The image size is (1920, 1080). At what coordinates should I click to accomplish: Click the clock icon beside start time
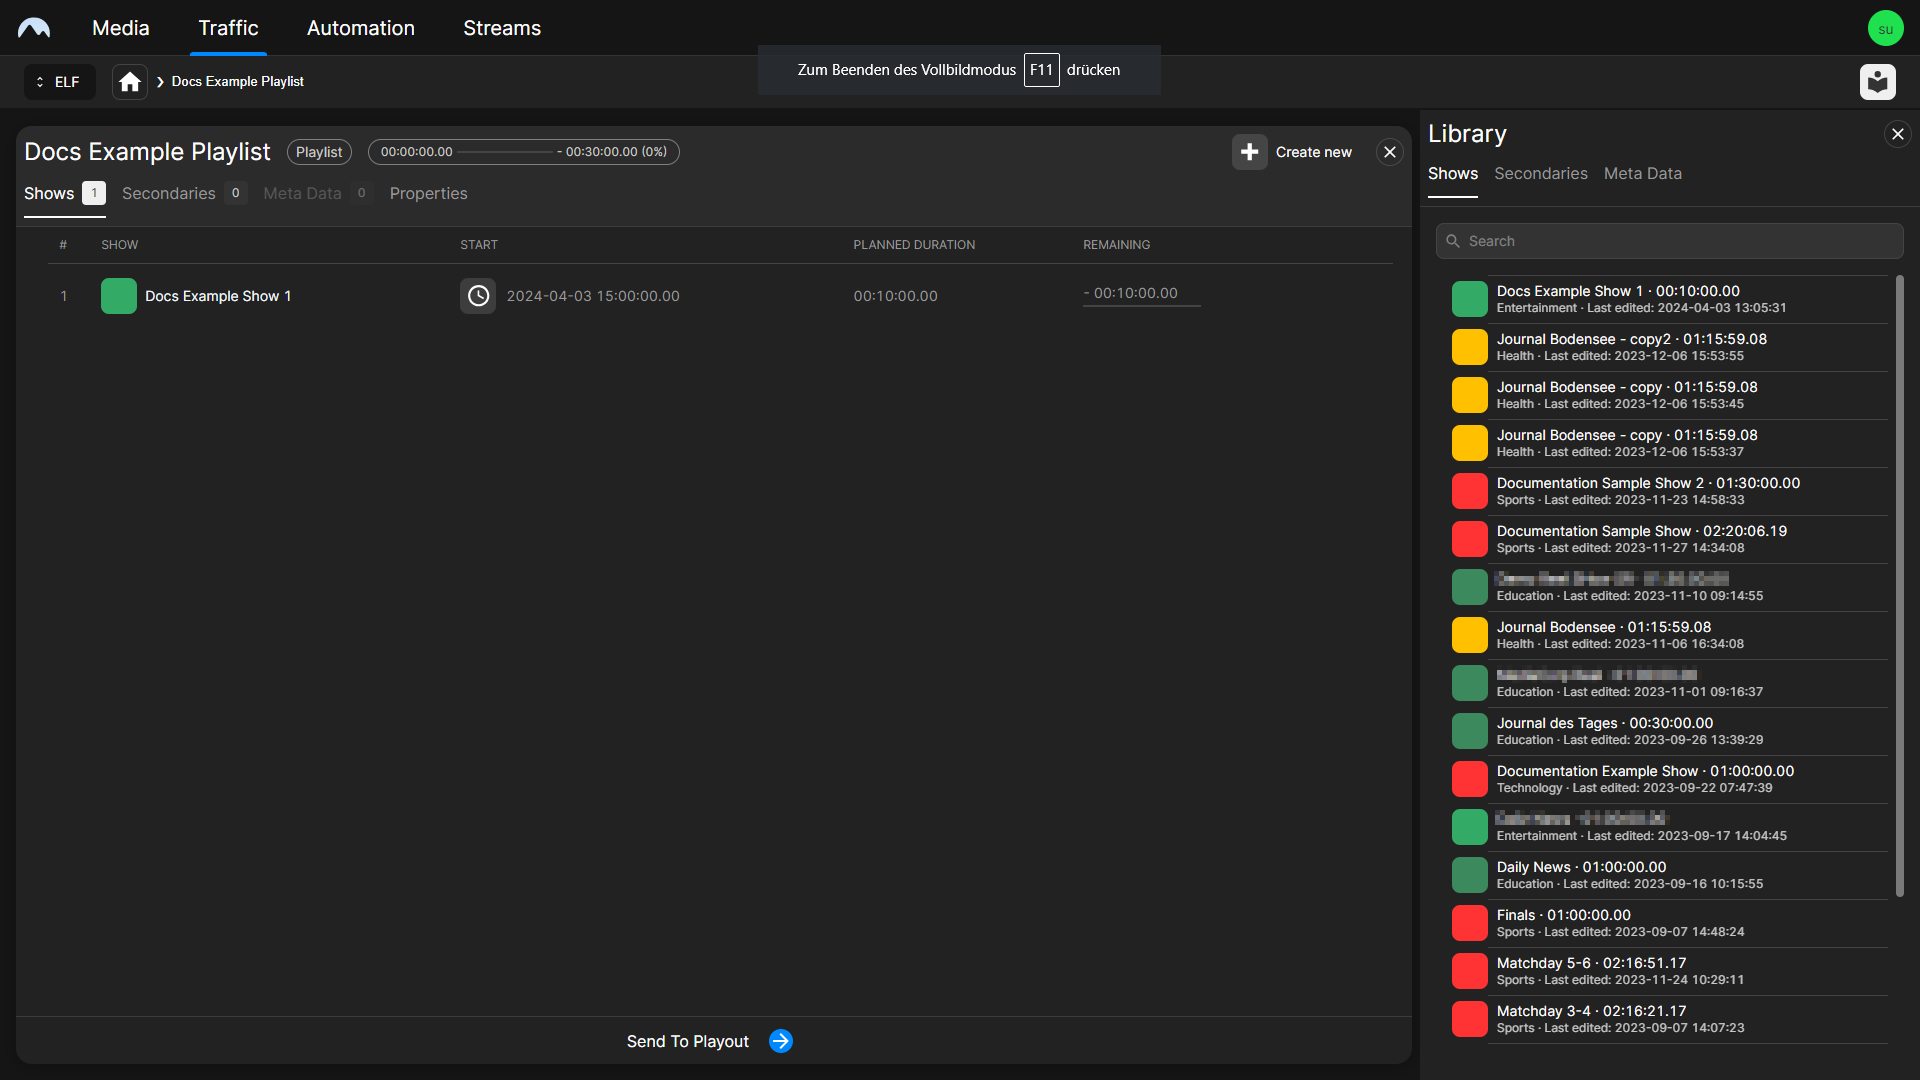pos(478,296)
